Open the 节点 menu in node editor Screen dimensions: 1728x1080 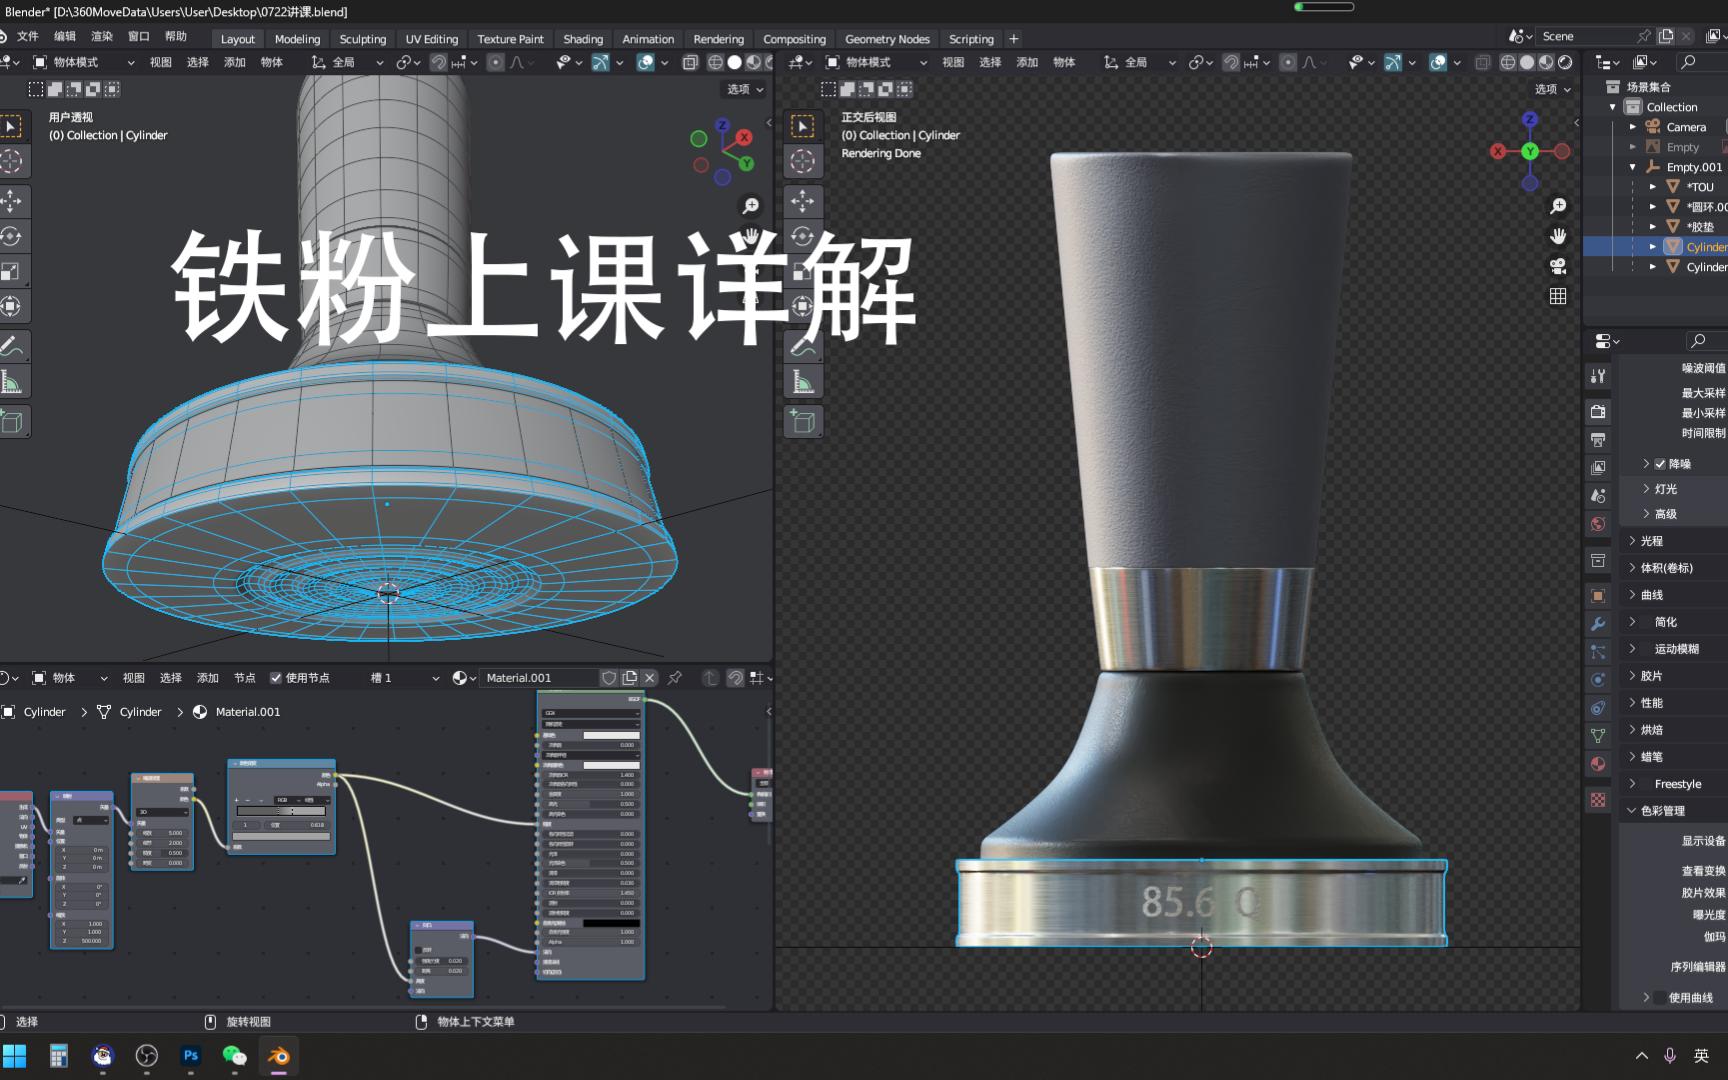pos(245,678)
